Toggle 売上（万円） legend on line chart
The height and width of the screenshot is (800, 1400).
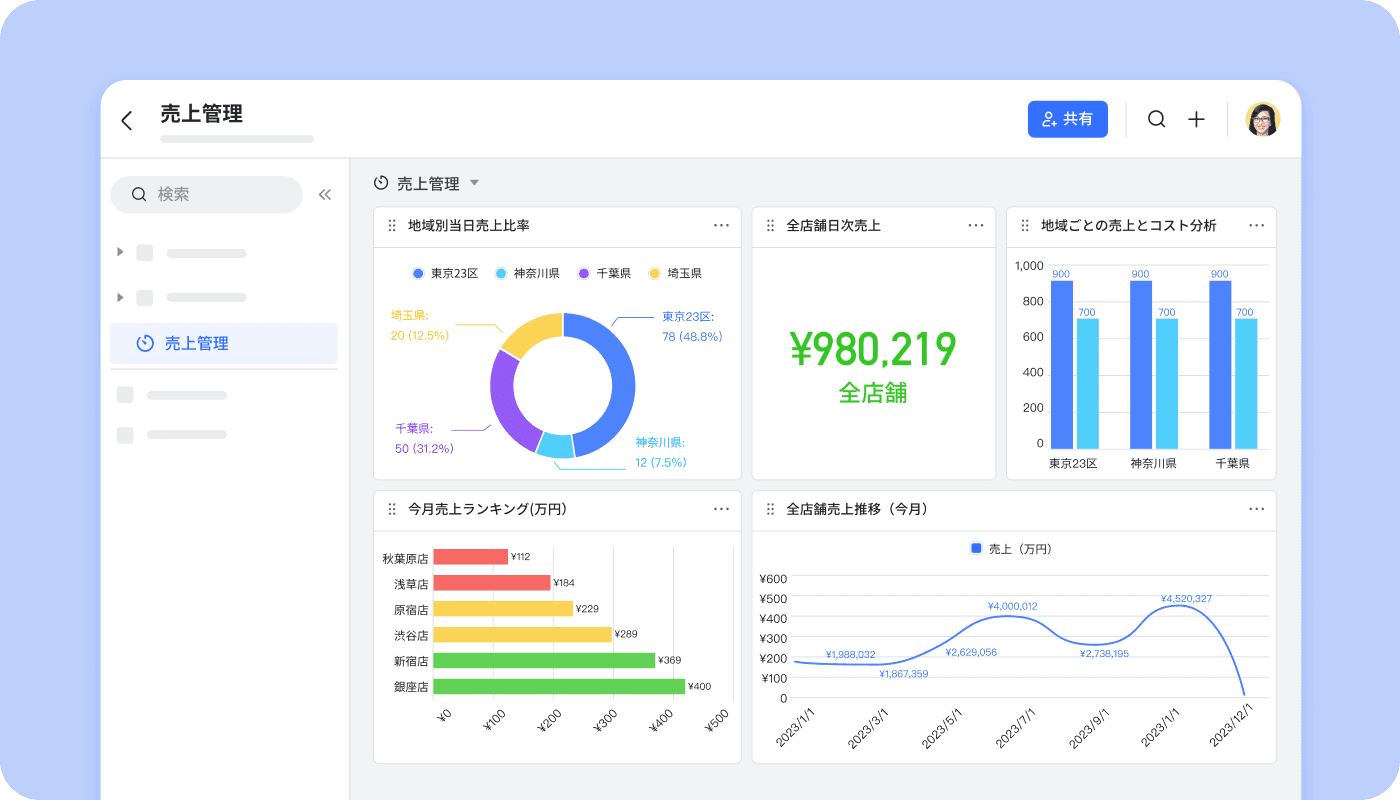tap(1012, 549)
